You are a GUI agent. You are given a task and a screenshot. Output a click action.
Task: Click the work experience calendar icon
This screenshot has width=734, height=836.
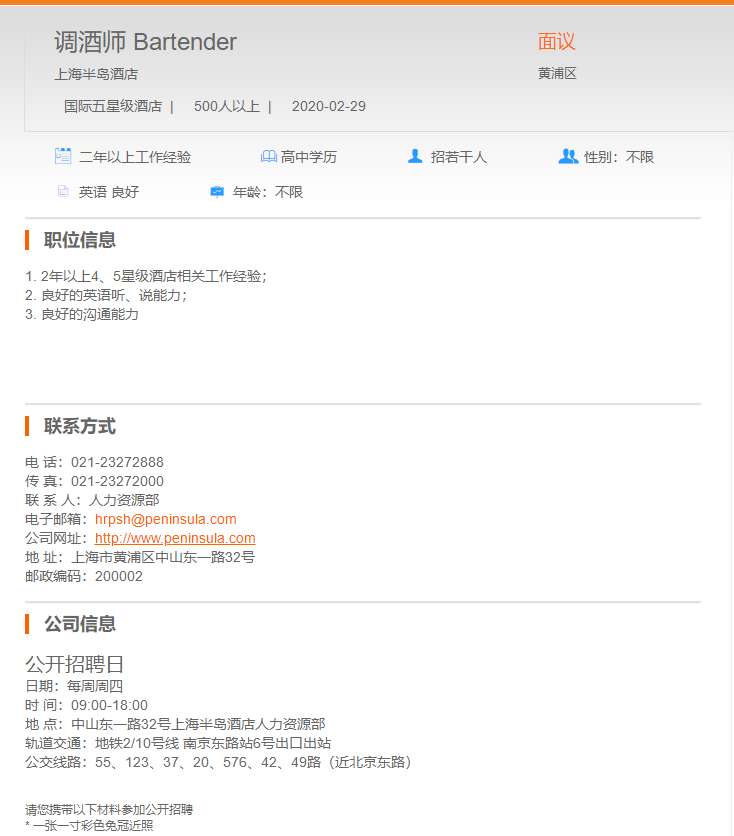point(63,156)
